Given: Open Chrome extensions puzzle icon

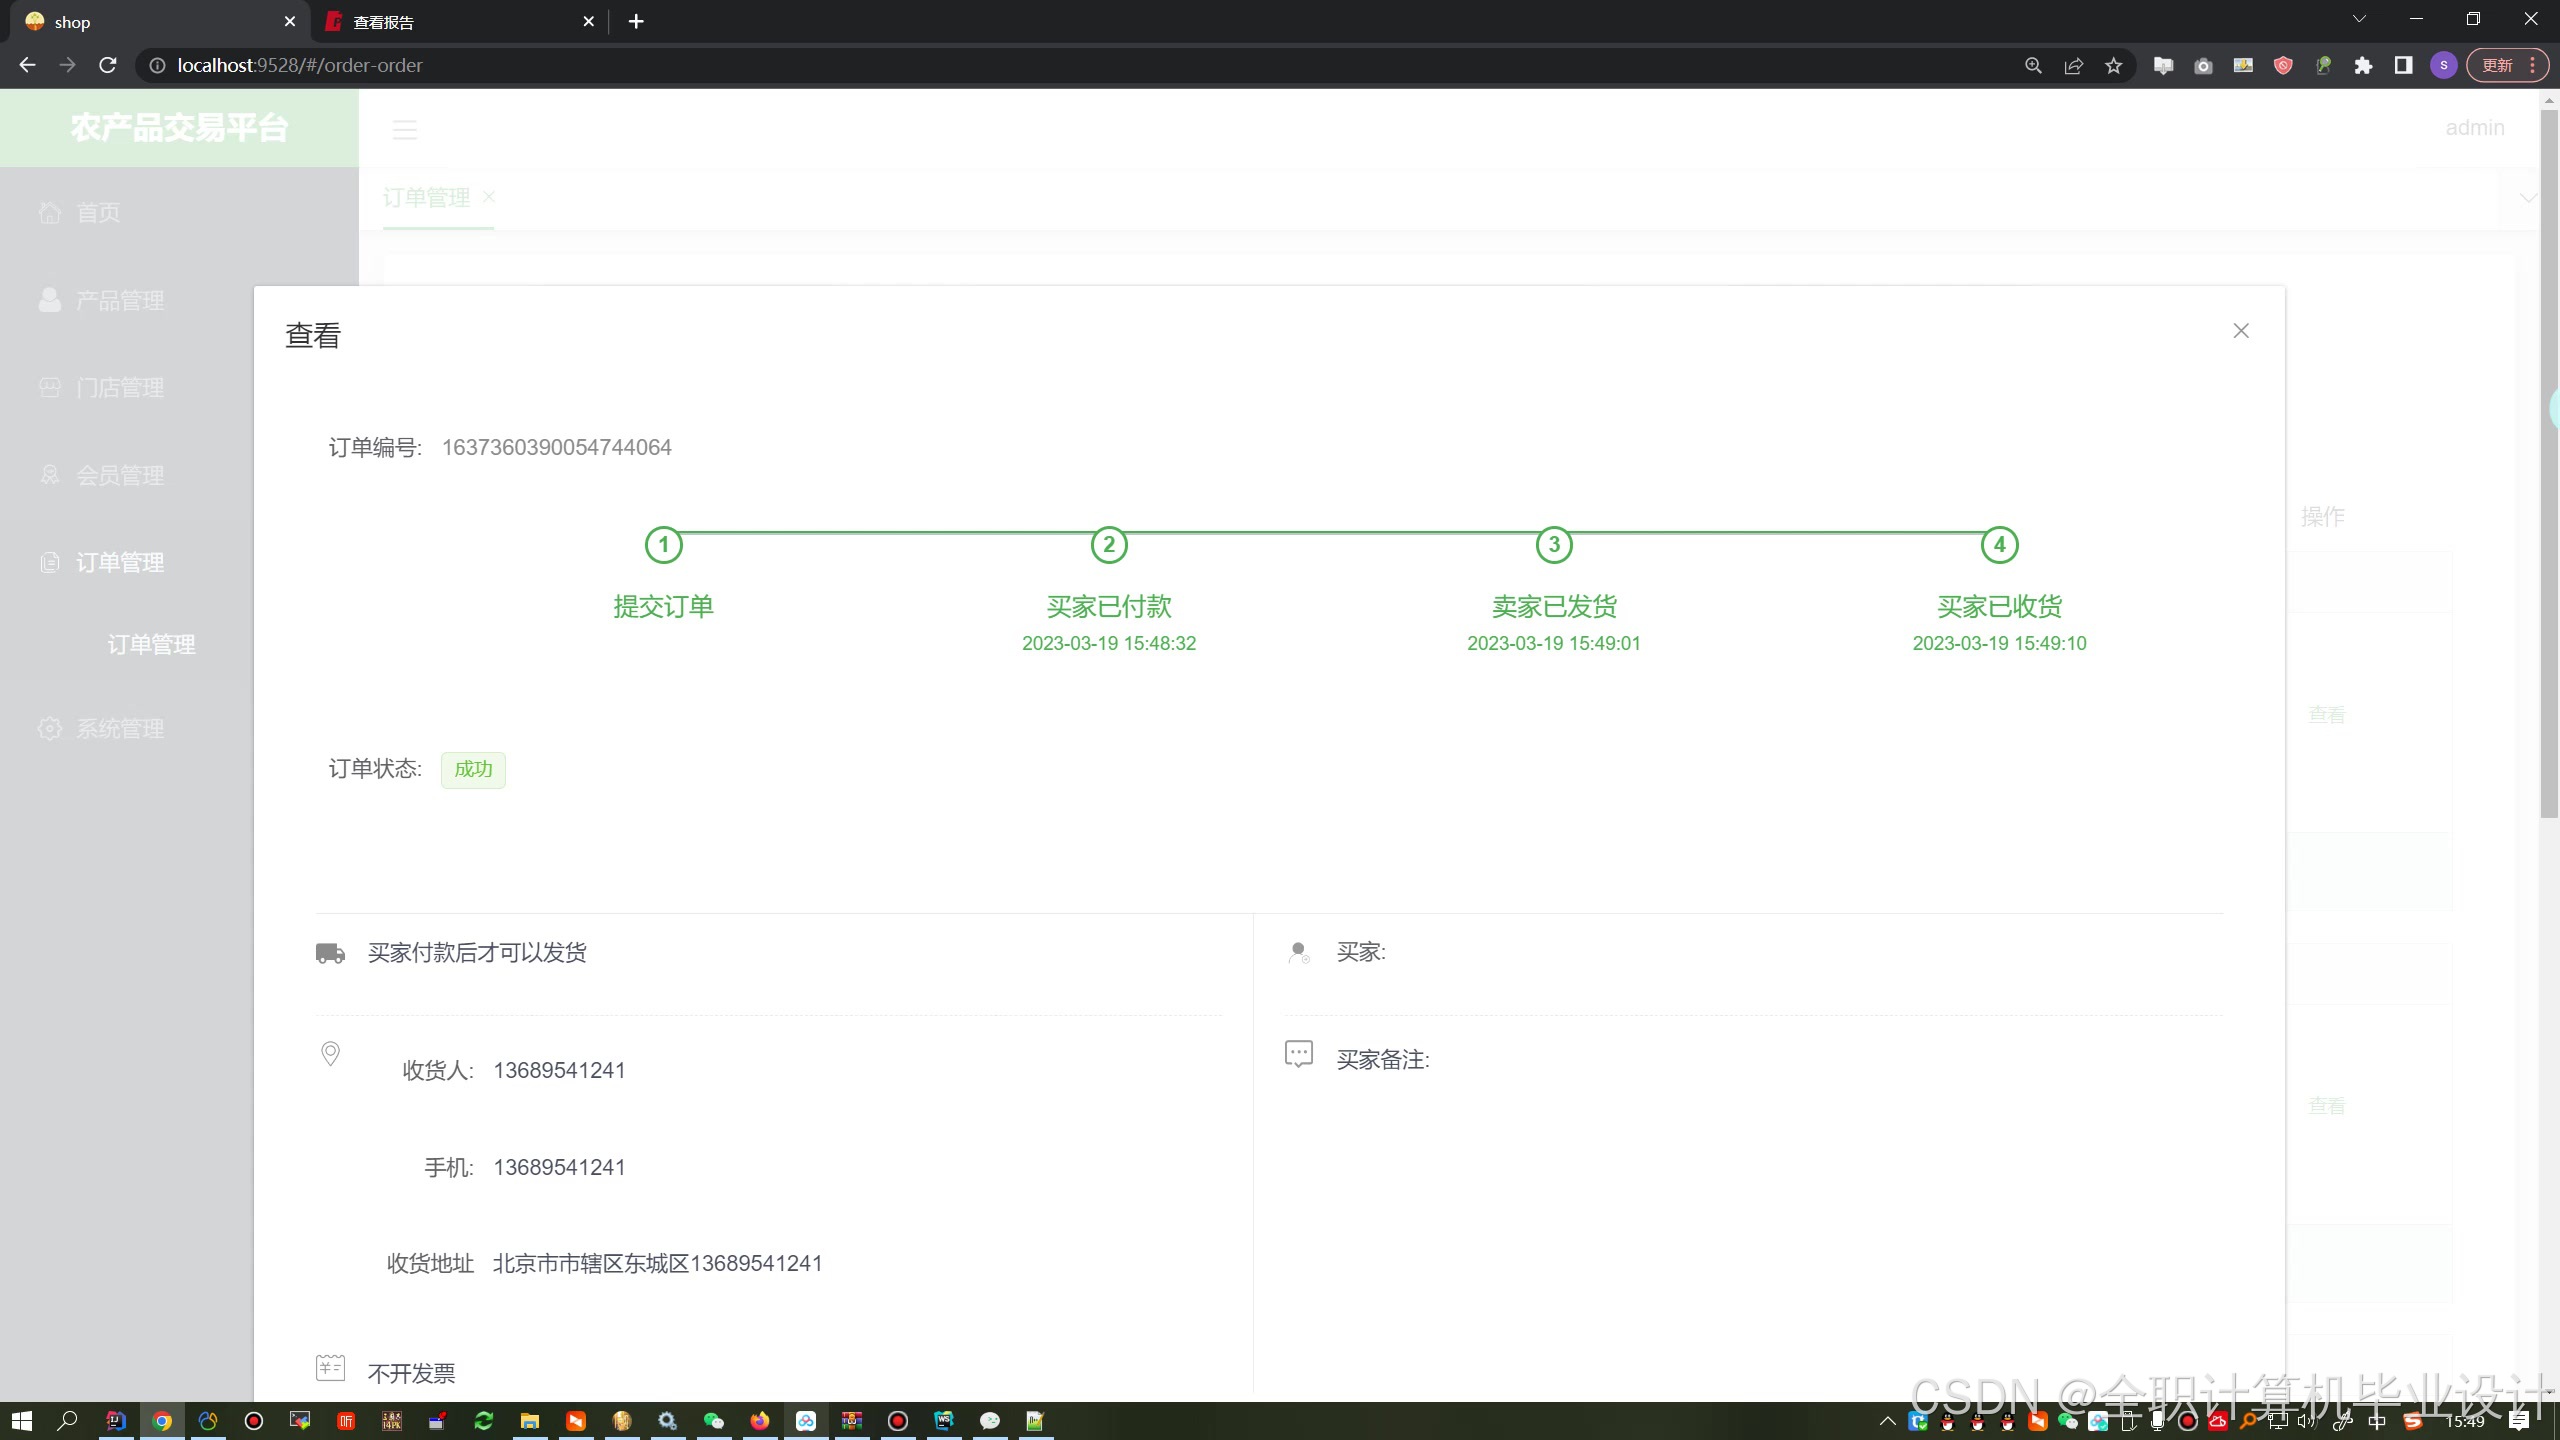Looking at the screenshot, I should tap(2363, 66).
